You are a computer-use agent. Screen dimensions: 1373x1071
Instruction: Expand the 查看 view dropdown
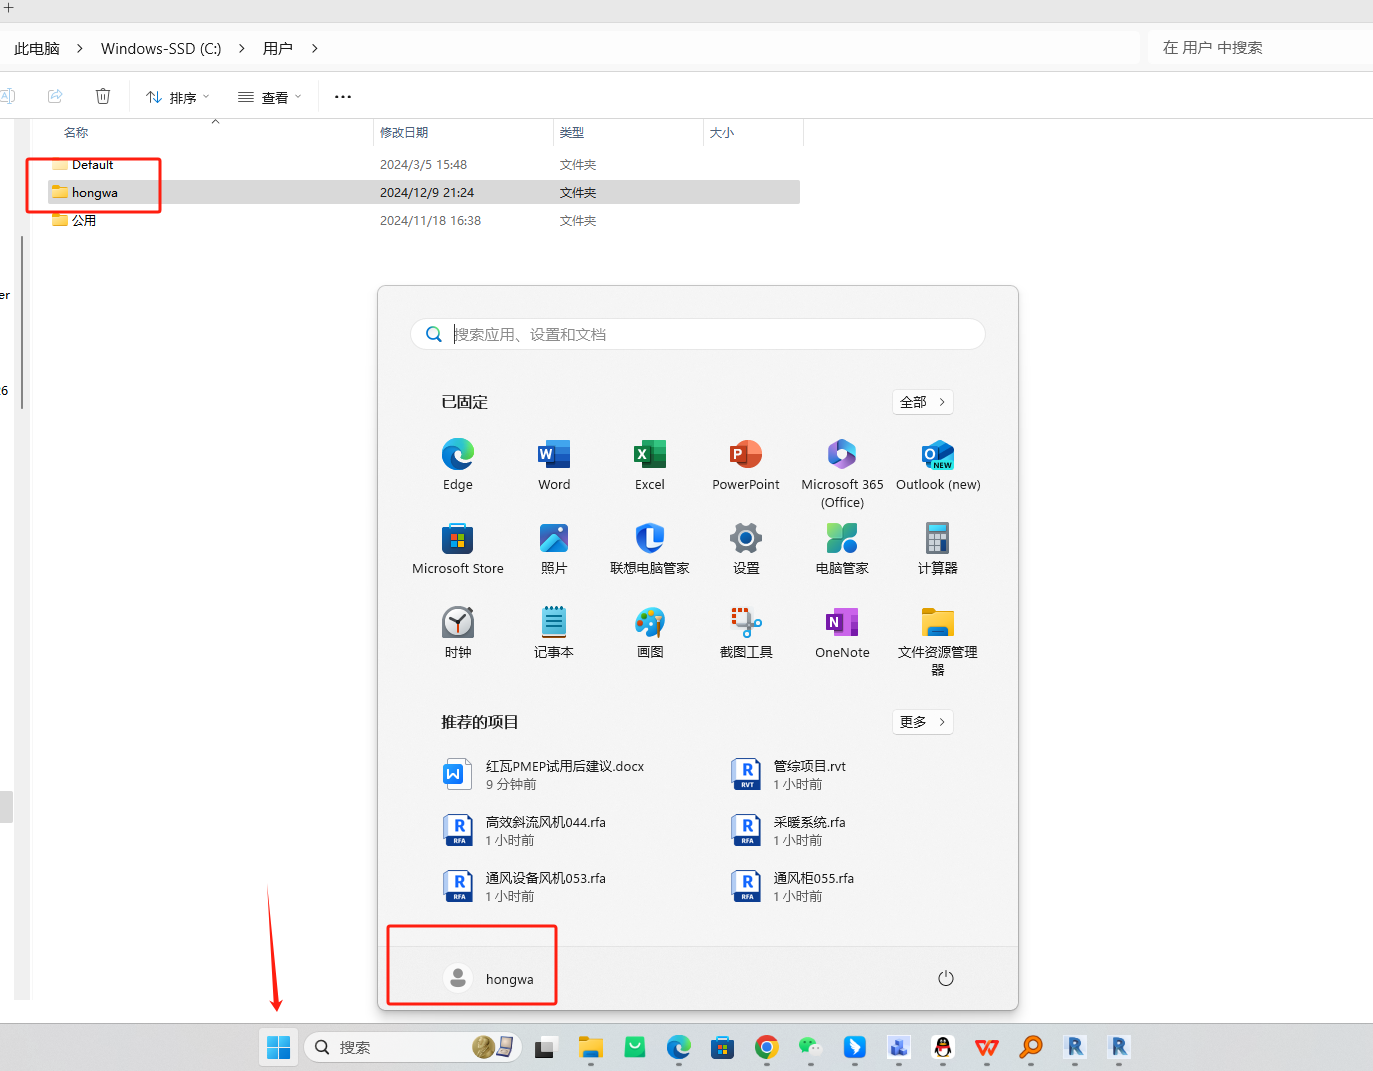coord(269,97)
